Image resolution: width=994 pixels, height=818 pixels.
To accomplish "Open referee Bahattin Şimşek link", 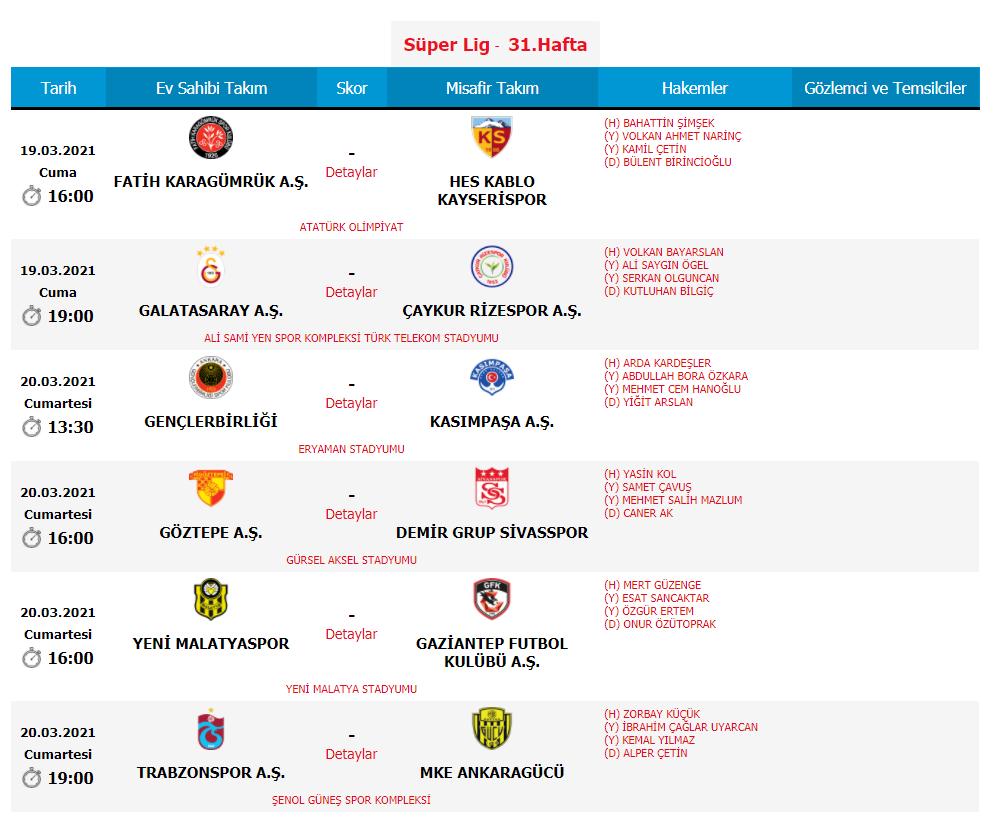I will [668, 123].
